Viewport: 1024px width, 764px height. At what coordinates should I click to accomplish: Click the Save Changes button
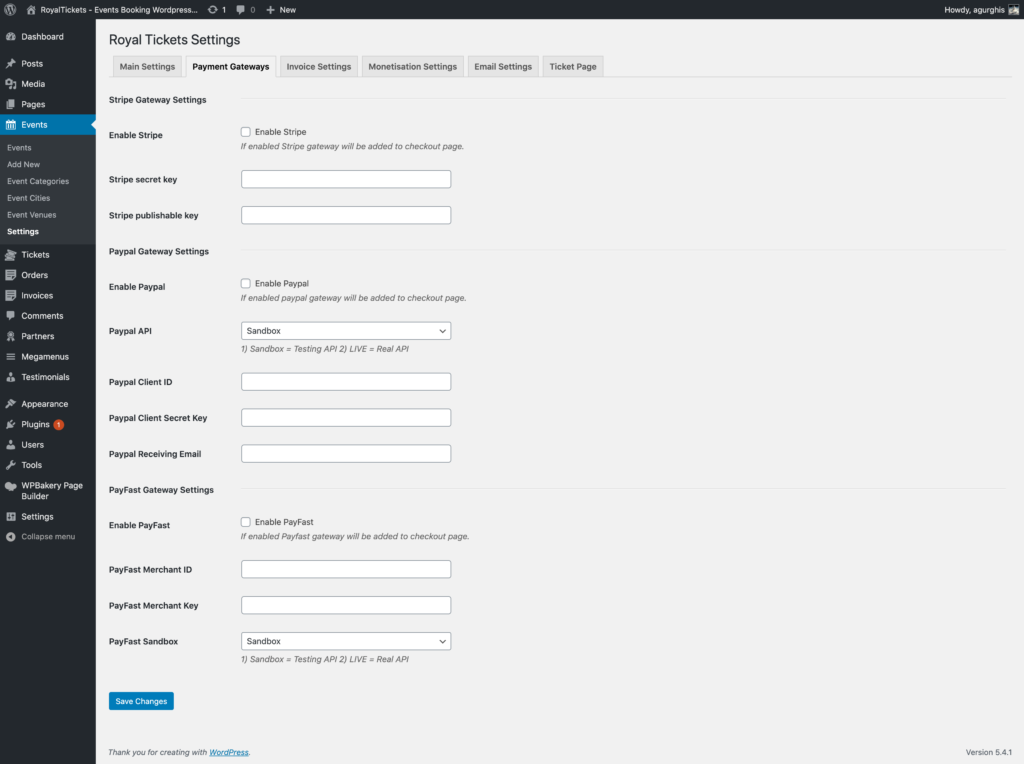click(x=141, y=701)
